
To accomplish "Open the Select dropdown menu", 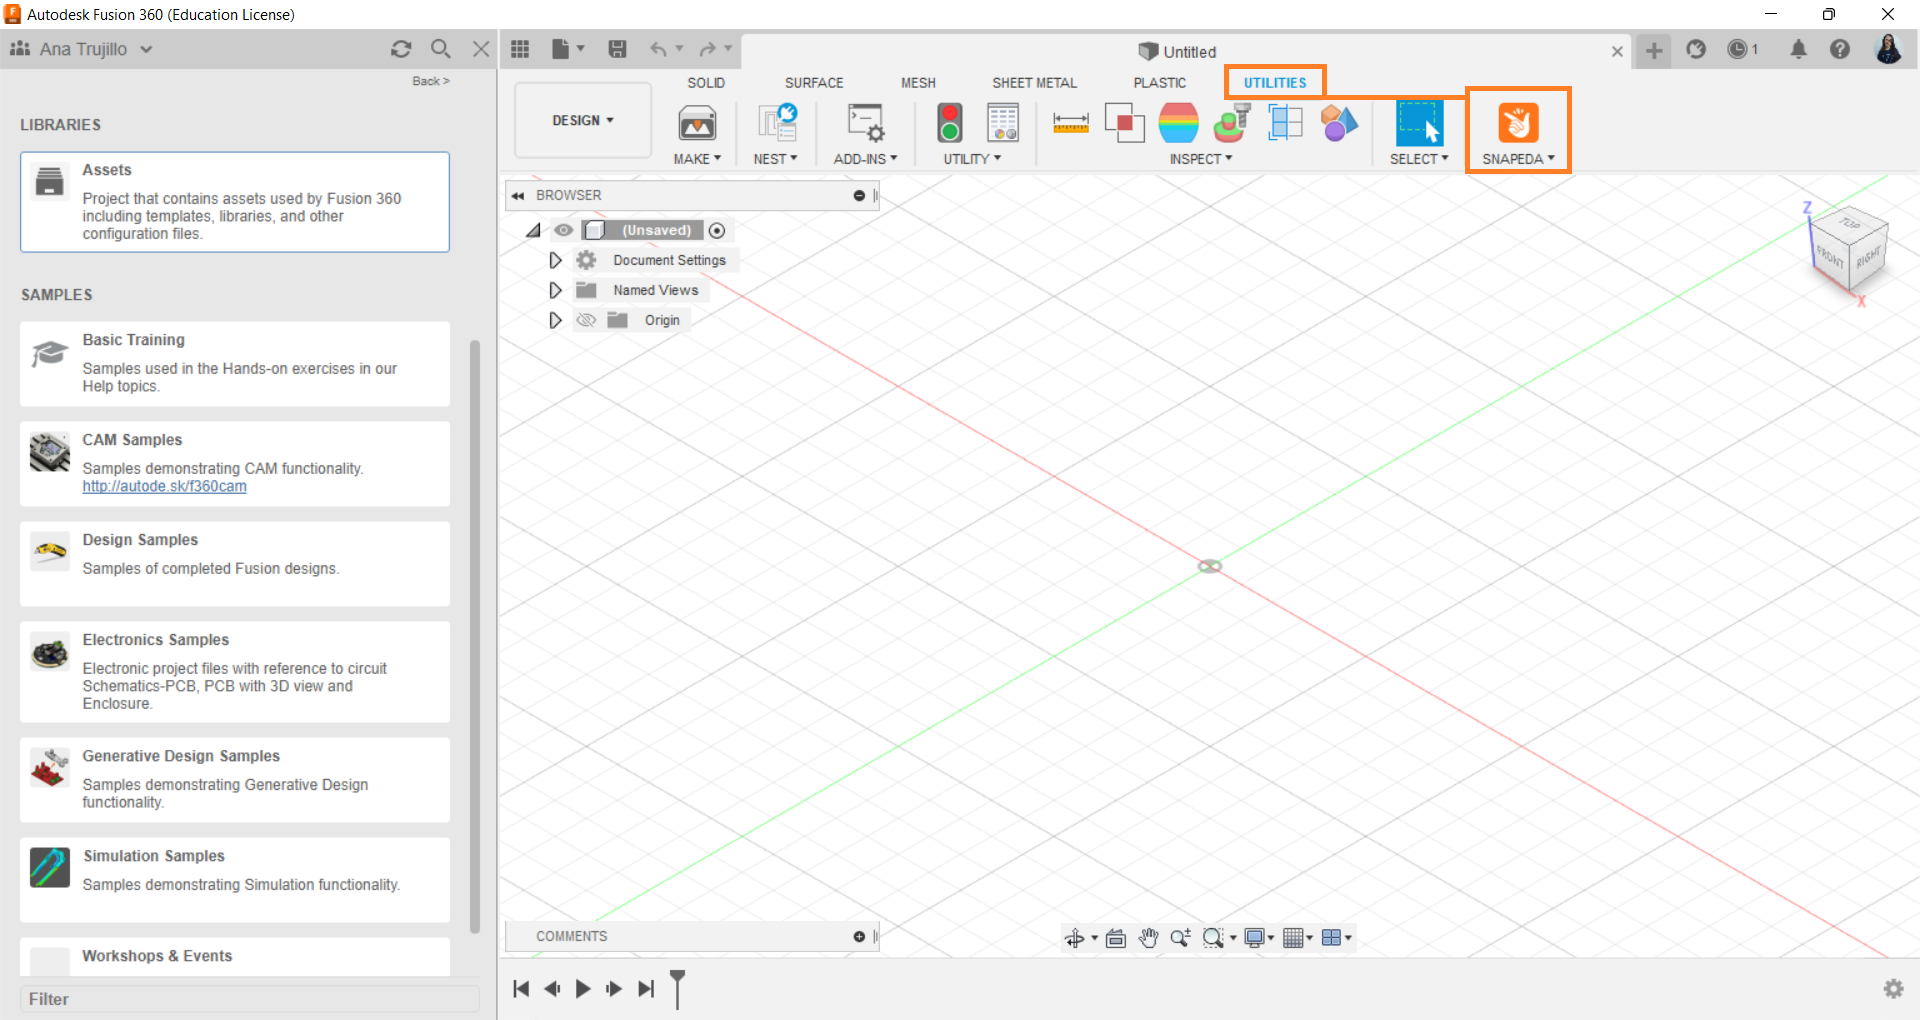I will (1419, 159).
